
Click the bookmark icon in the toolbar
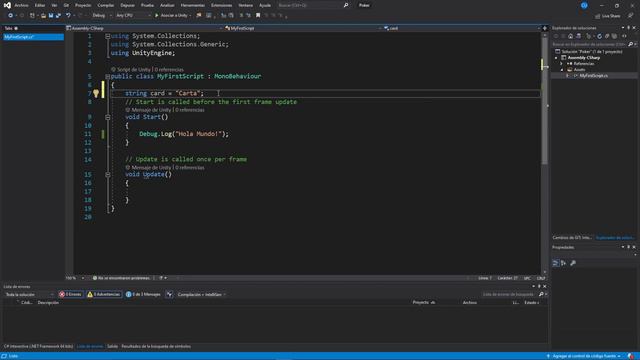pyautogui.click(x=258, y=16)
